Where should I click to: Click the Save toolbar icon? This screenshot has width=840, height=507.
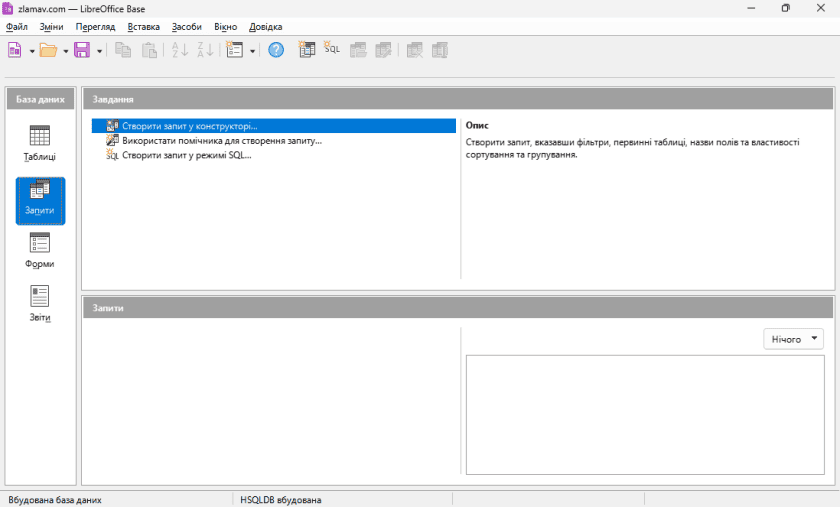point(82,50)
